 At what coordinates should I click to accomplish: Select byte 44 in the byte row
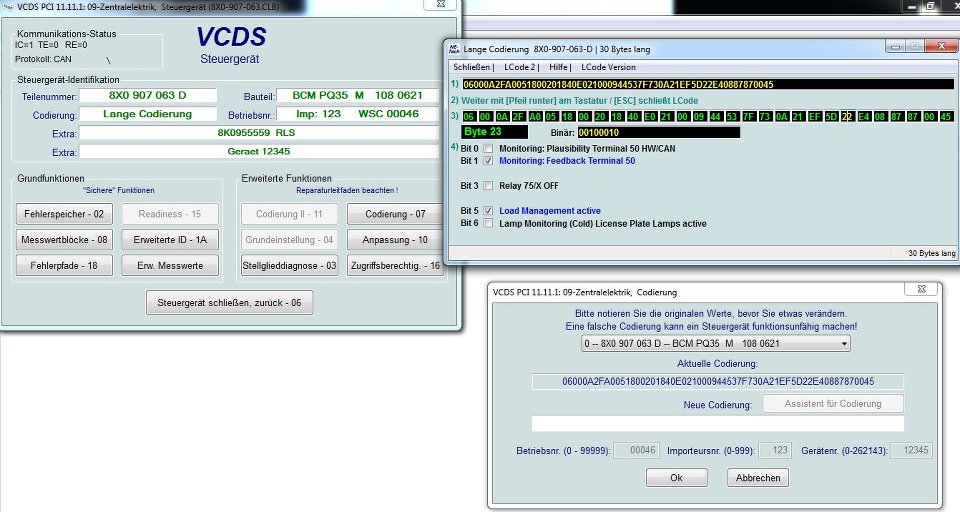click(715, 116)
